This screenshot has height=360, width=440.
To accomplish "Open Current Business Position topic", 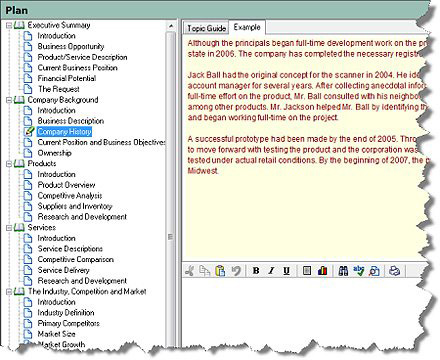I will coord(77,68).
